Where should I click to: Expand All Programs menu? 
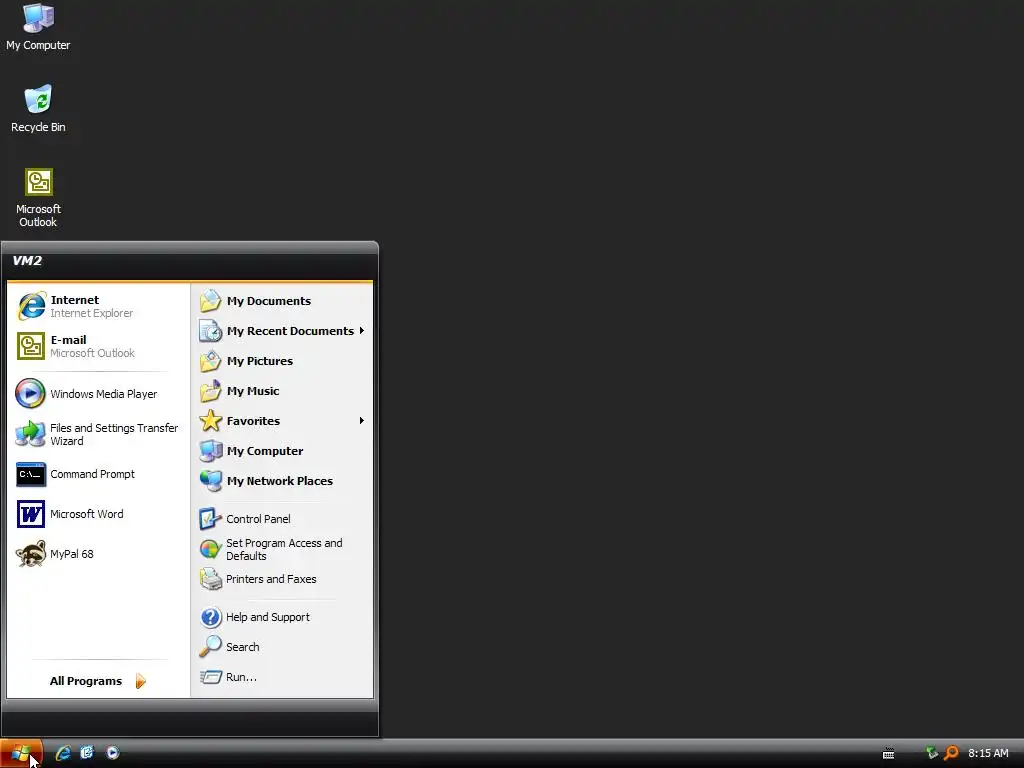coord(98,681)
